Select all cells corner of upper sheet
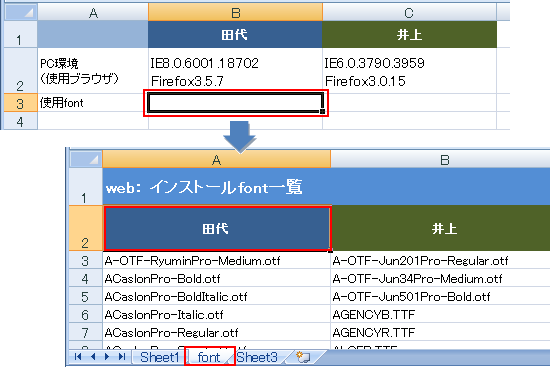Viewport: 550px width, 367px height. [20, 12]
